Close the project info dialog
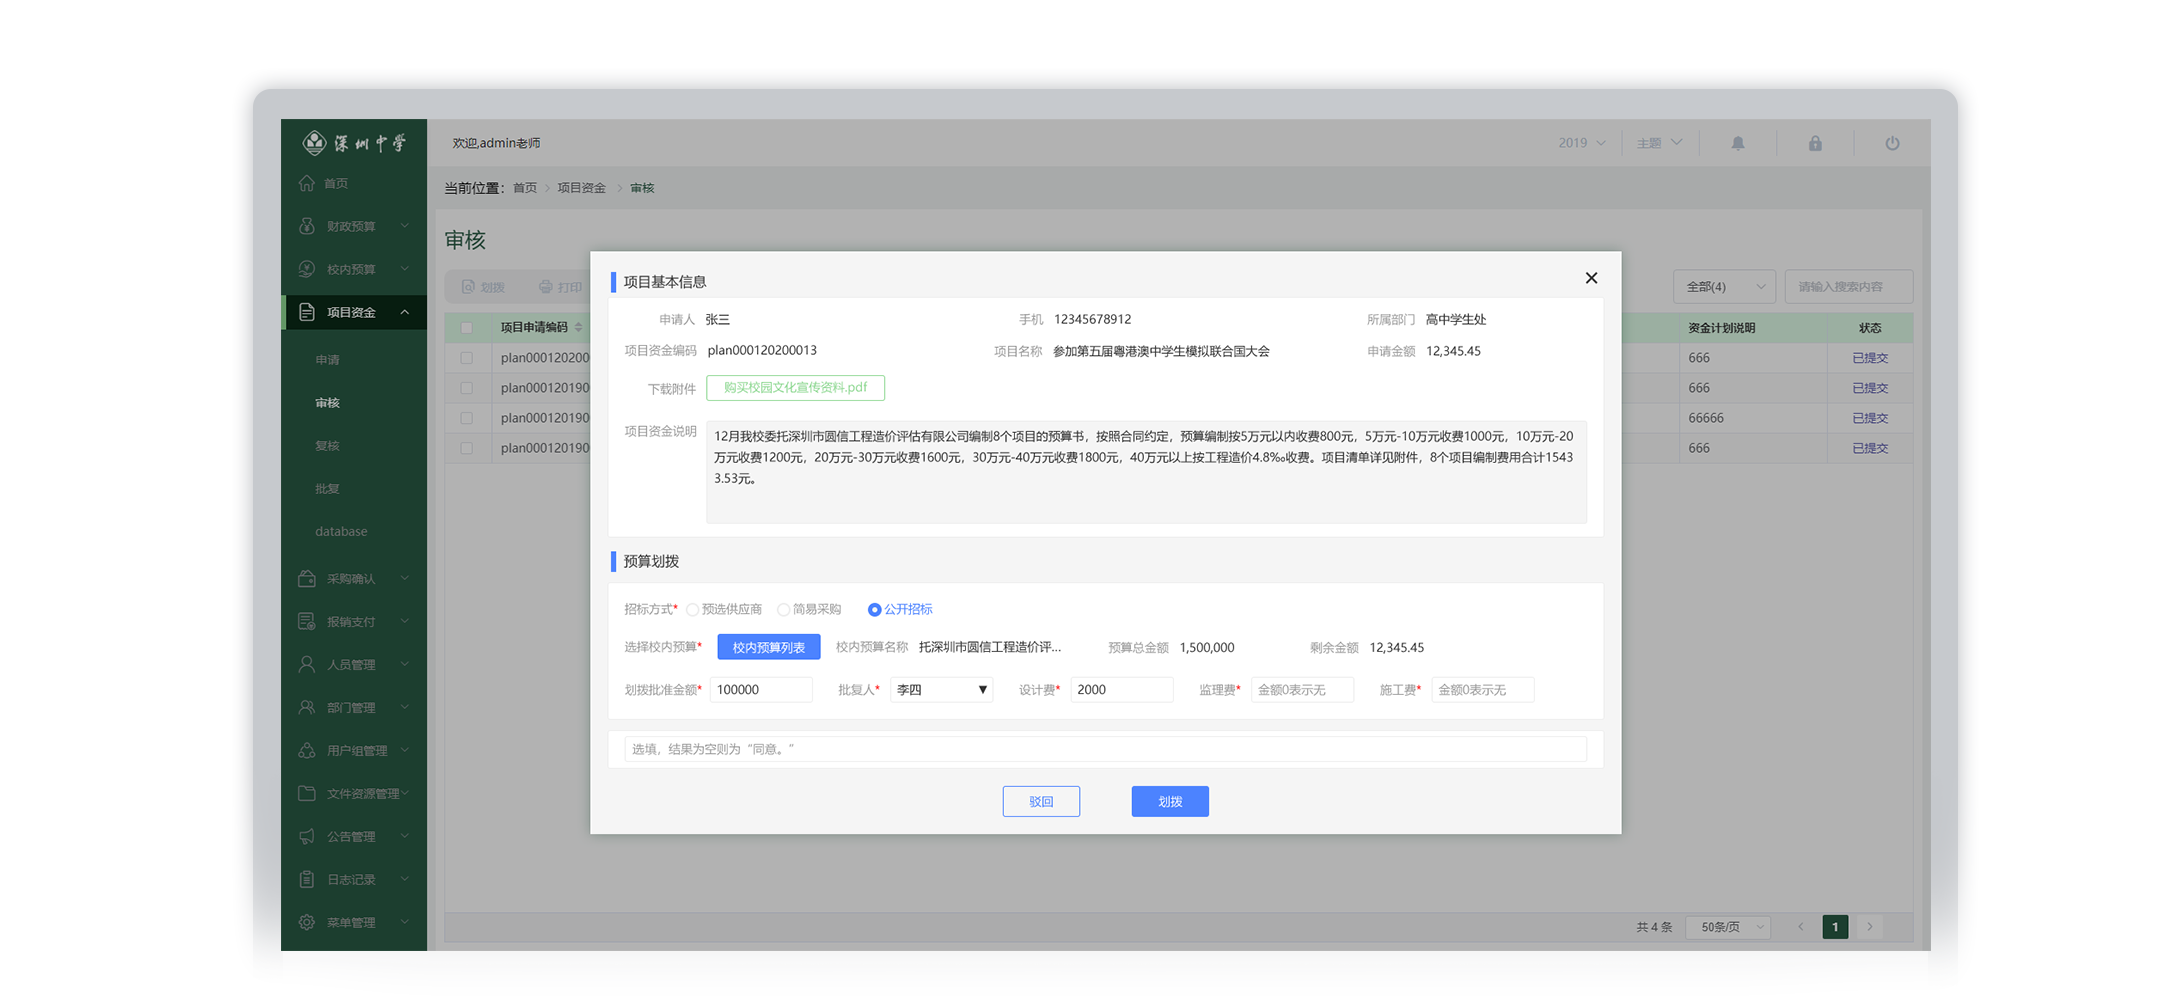Image resolution: width=2183 pixels, height=1005 pixels. (x=1591, y=278)
